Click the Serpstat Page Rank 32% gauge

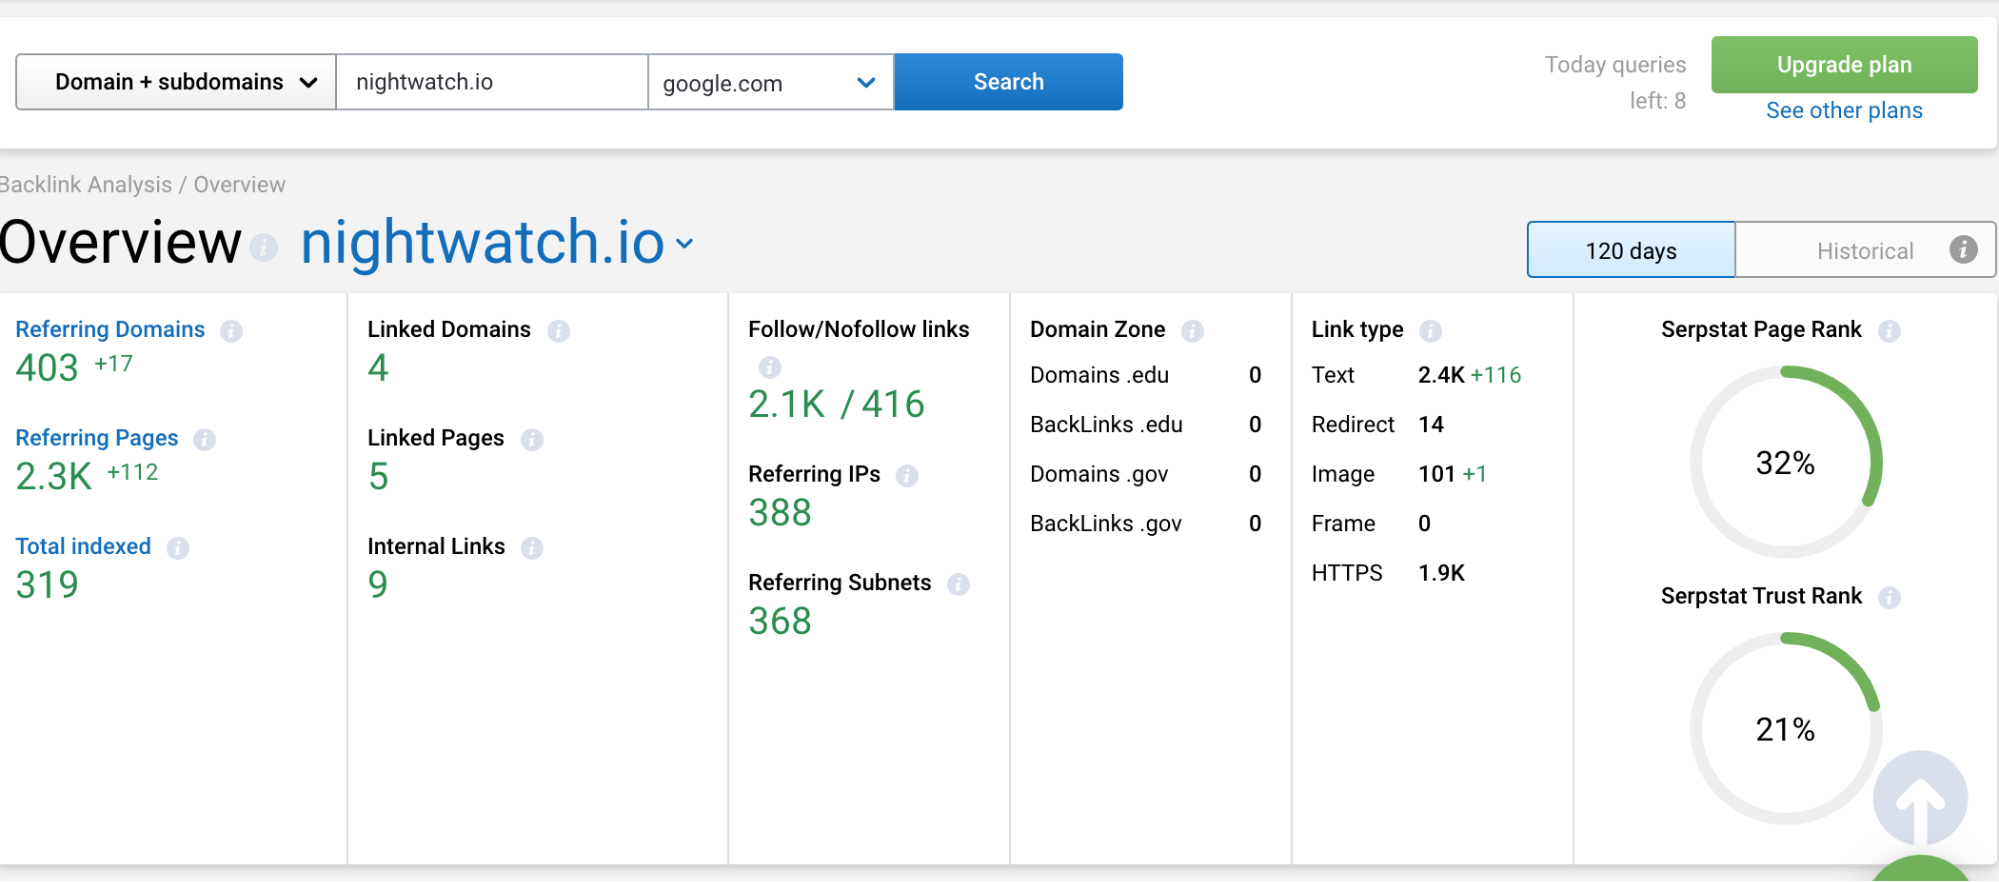(x=1786, y=462)
